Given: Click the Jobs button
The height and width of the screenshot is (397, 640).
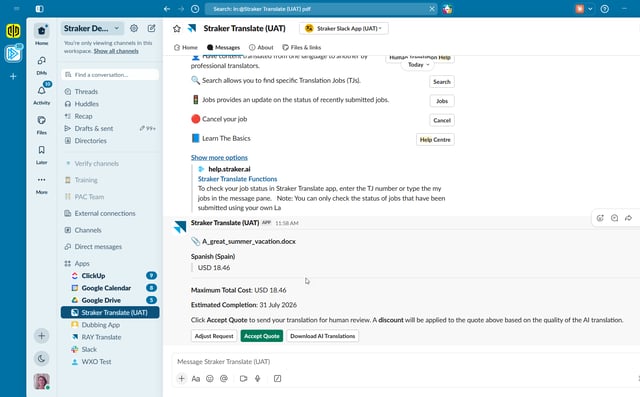Looking at the screenshot, I should (442, 101).
